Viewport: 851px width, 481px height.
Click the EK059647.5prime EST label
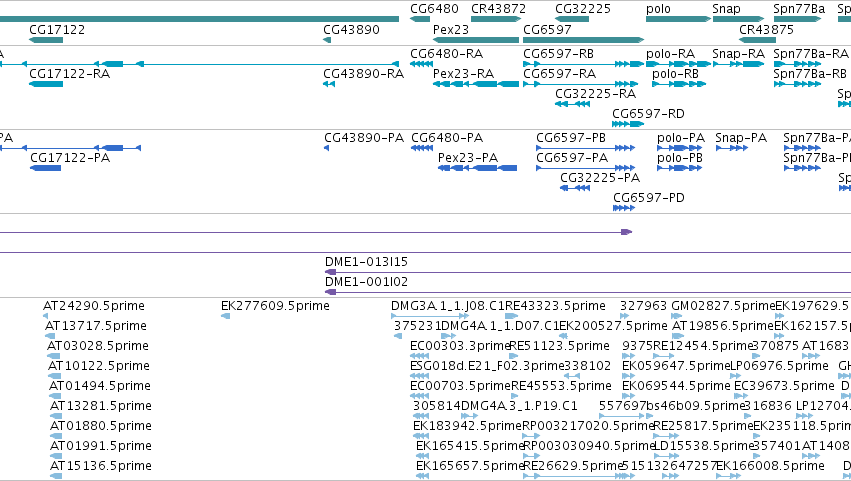click(x=676, y=366)
